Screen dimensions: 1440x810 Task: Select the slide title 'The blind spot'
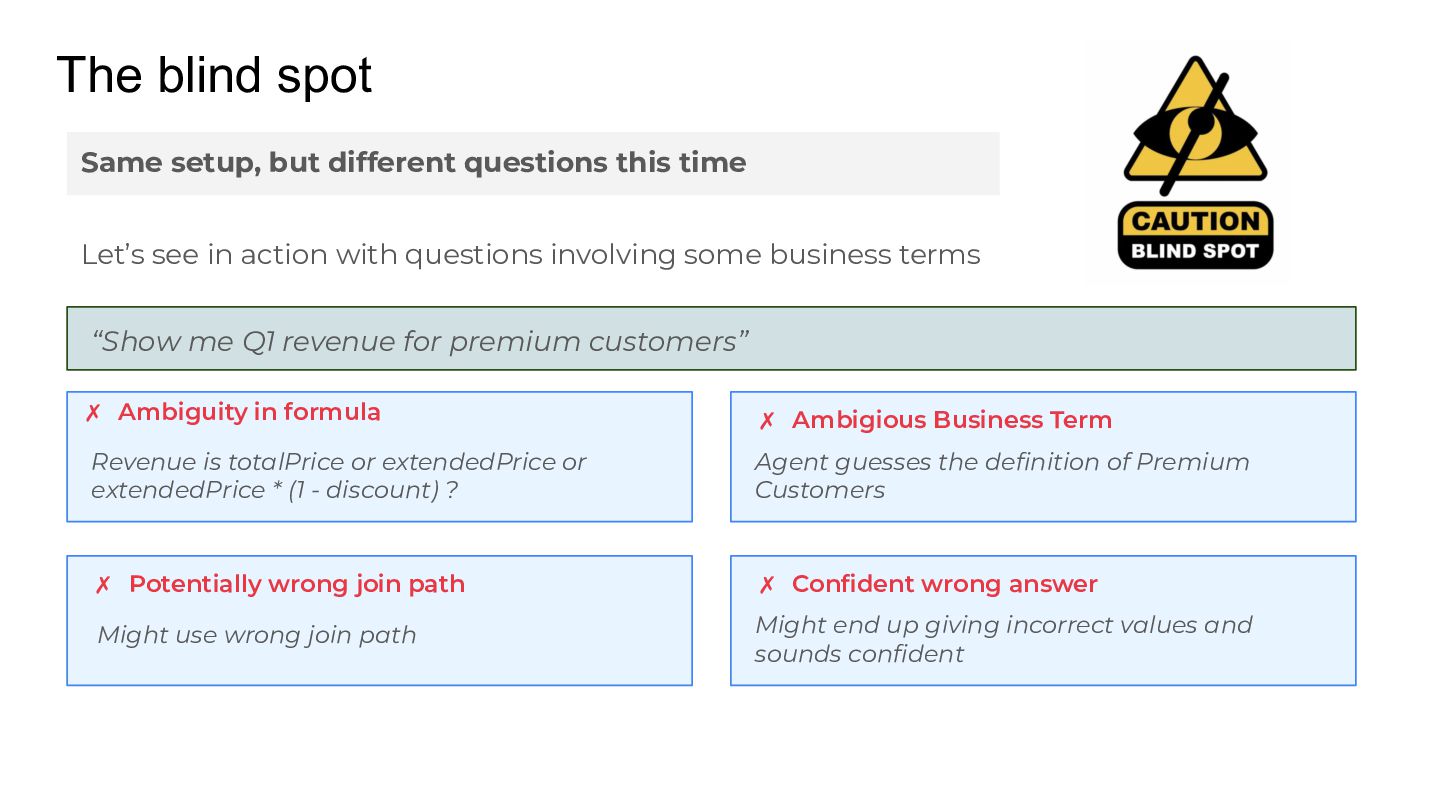click(x=215, y=75)
